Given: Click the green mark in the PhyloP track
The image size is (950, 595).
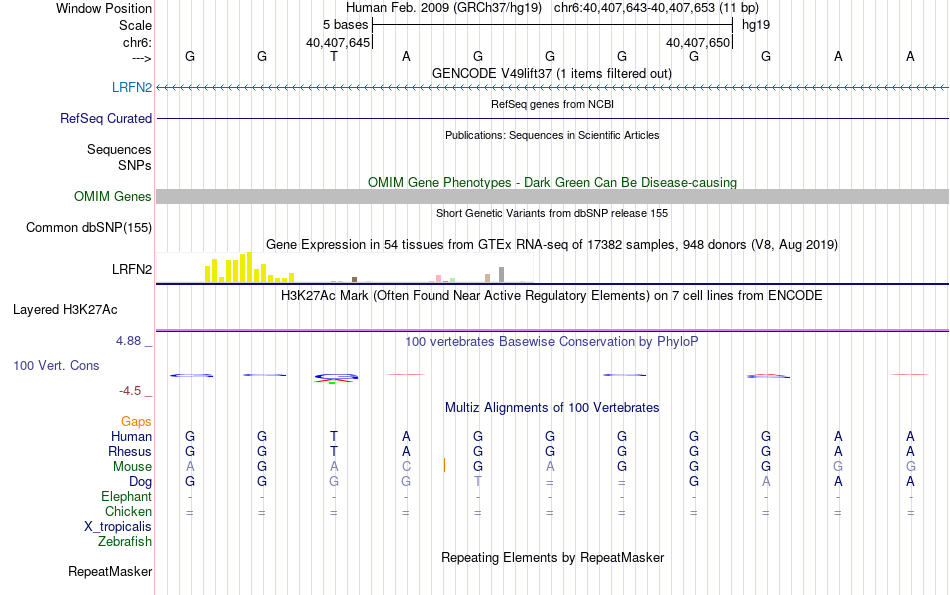Looking at the screenshot, I should click(332, 383).
